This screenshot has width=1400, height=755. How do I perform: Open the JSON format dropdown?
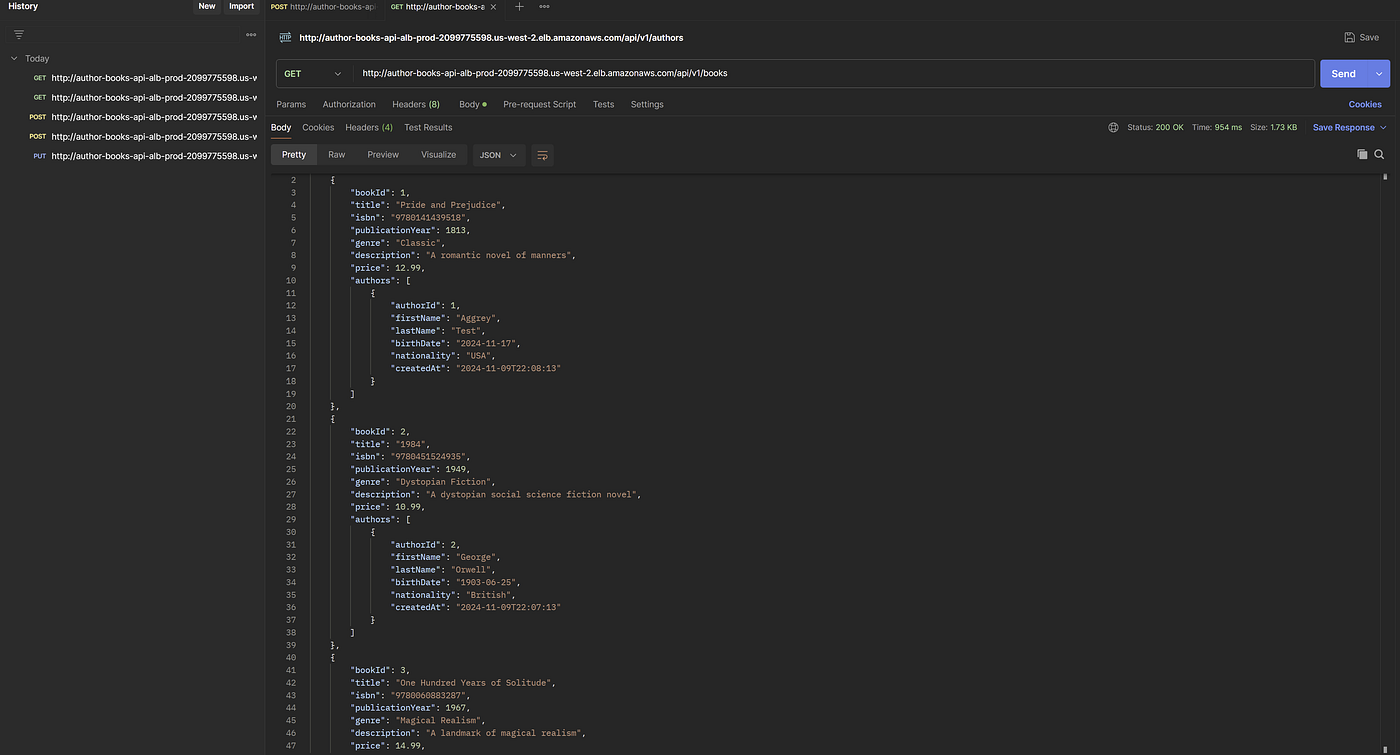pos(499,155)
